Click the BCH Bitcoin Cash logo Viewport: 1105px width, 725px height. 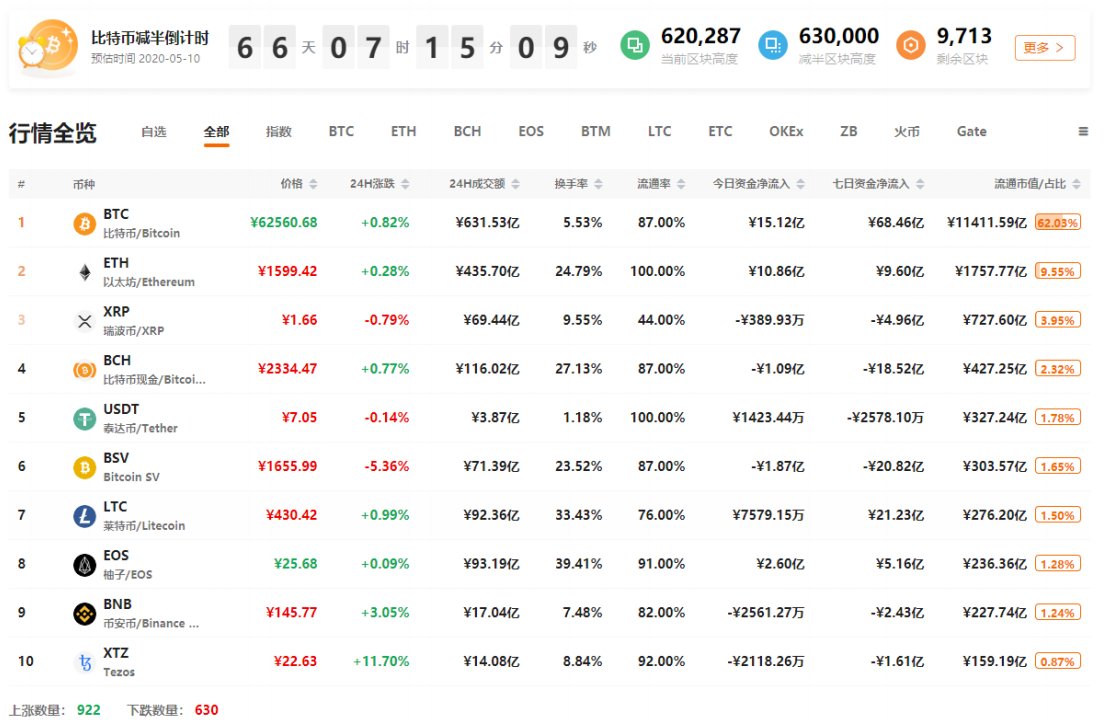(85, 370)
